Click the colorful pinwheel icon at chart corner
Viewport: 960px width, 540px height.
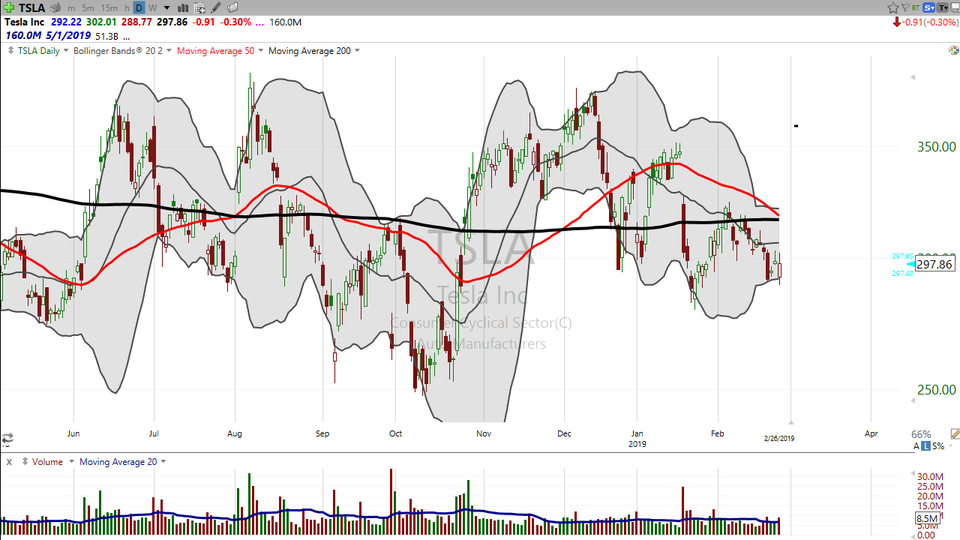[953, 50]
